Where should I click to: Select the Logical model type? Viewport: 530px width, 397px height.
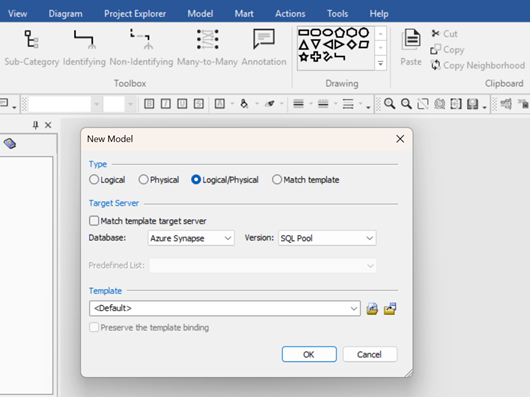click(107, 180)
